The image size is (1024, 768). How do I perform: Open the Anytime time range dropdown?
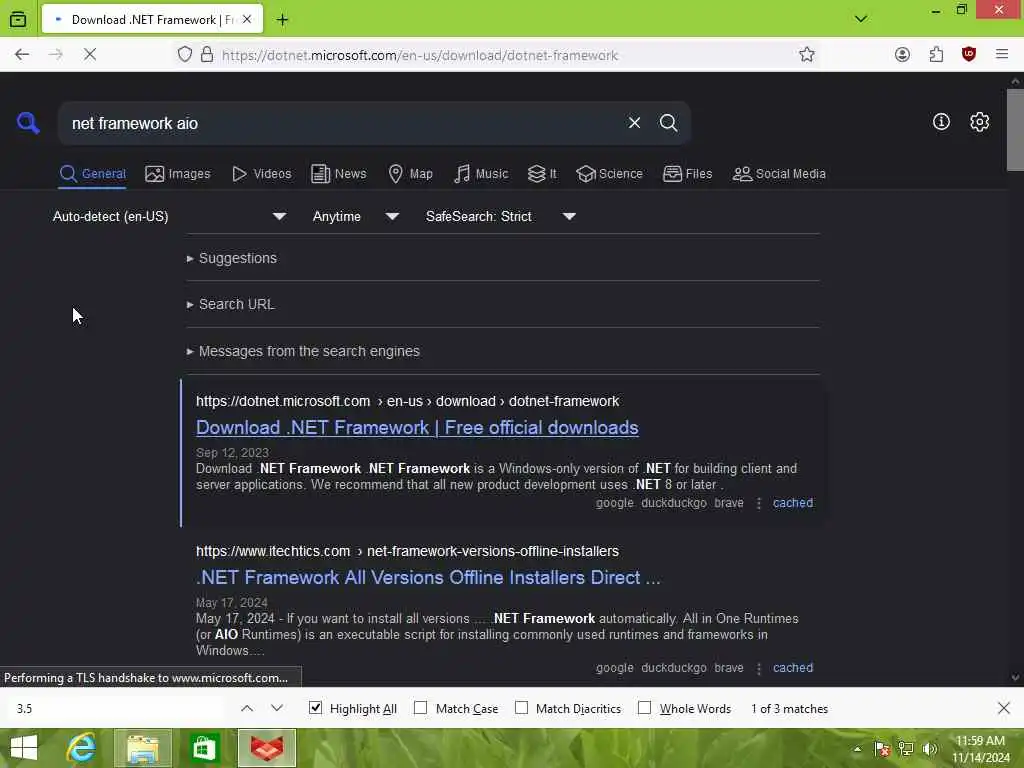(356, 216)
